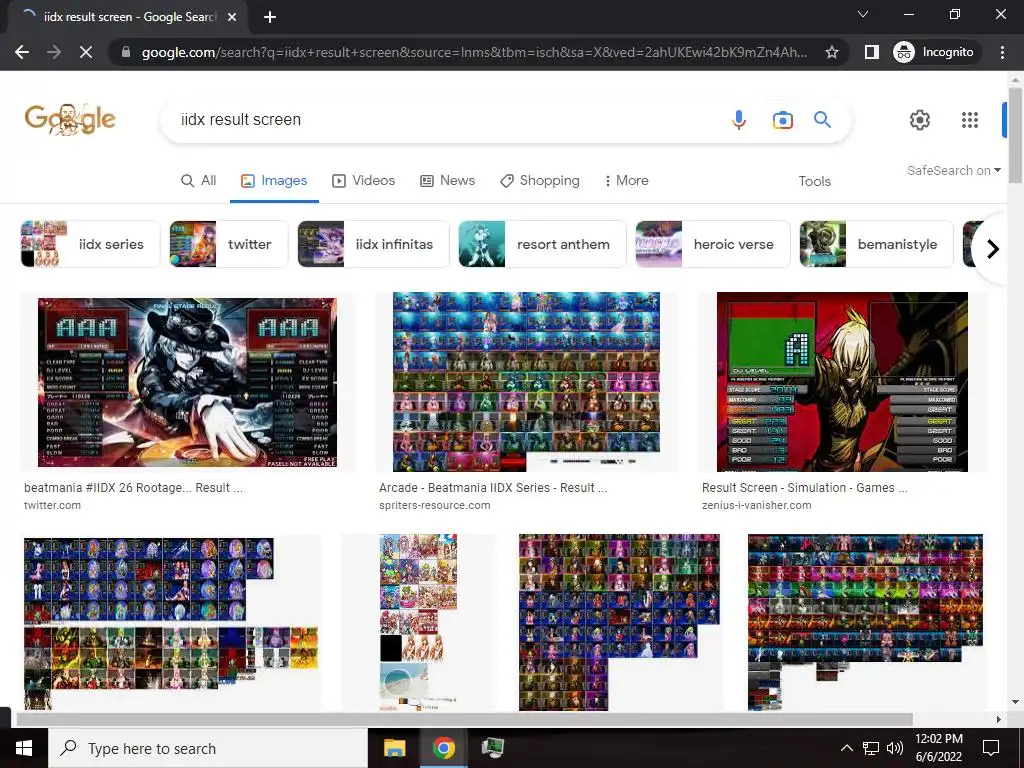The height and width of the screenshot is (768, 1024).
Task: Expand the More search options menu
Action: click(x=627, y=180)
